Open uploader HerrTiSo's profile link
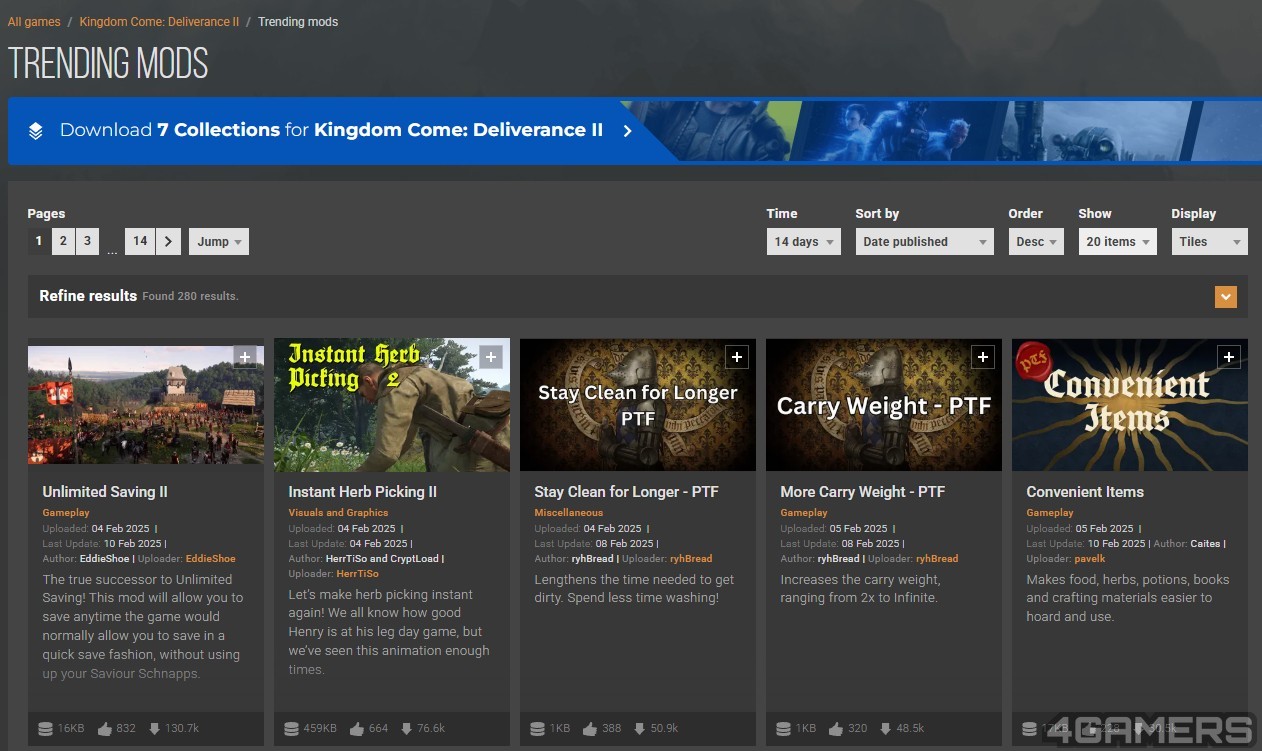Screen dimensions: 1262x751 click(358, 574)
